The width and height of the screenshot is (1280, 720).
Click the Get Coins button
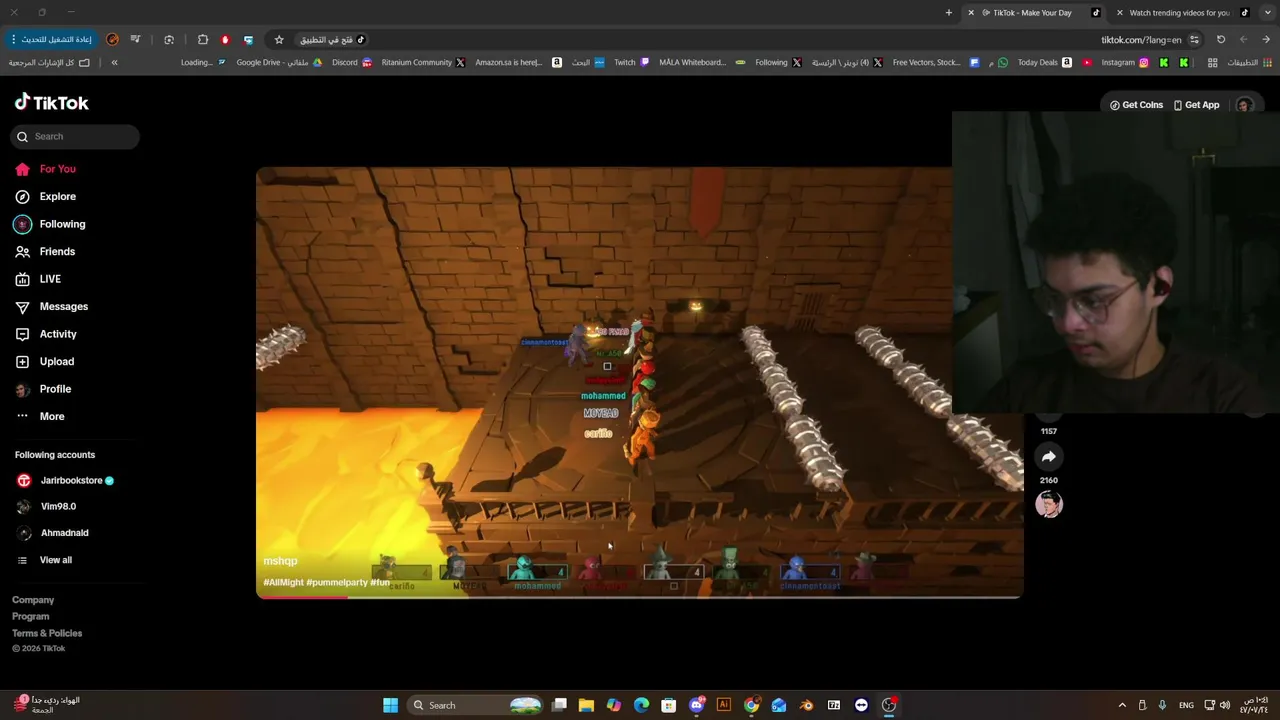tap(1136, 105)
